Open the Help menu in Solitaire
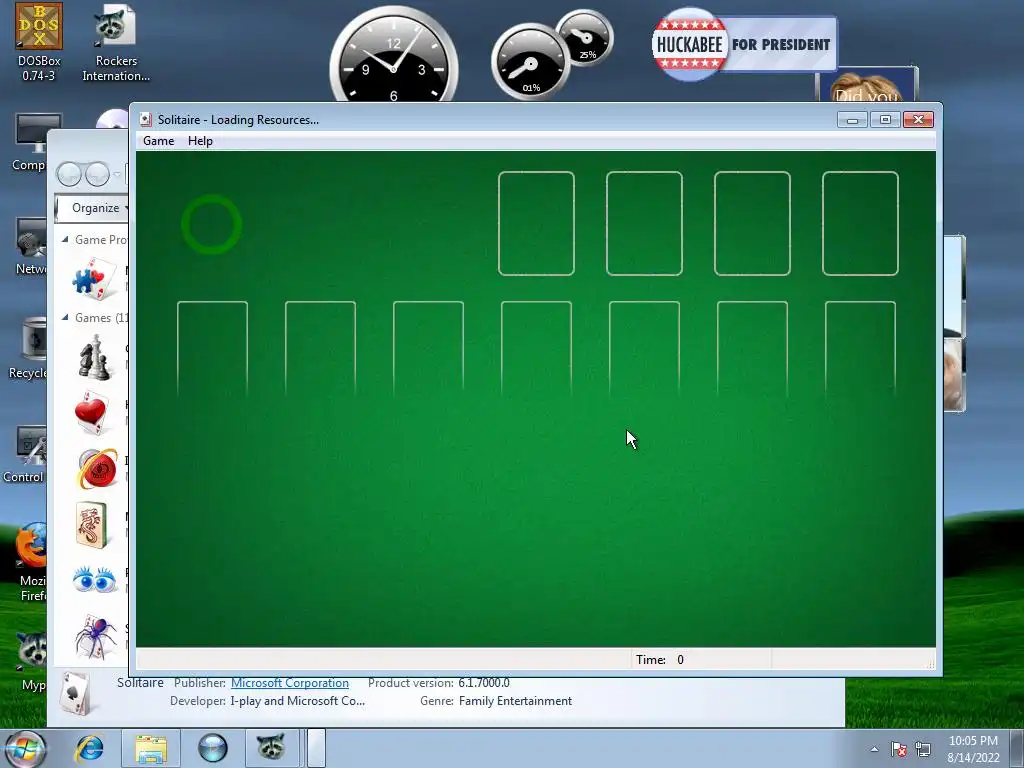Screen dimensions: 1024x768 [x=200, y=141]
